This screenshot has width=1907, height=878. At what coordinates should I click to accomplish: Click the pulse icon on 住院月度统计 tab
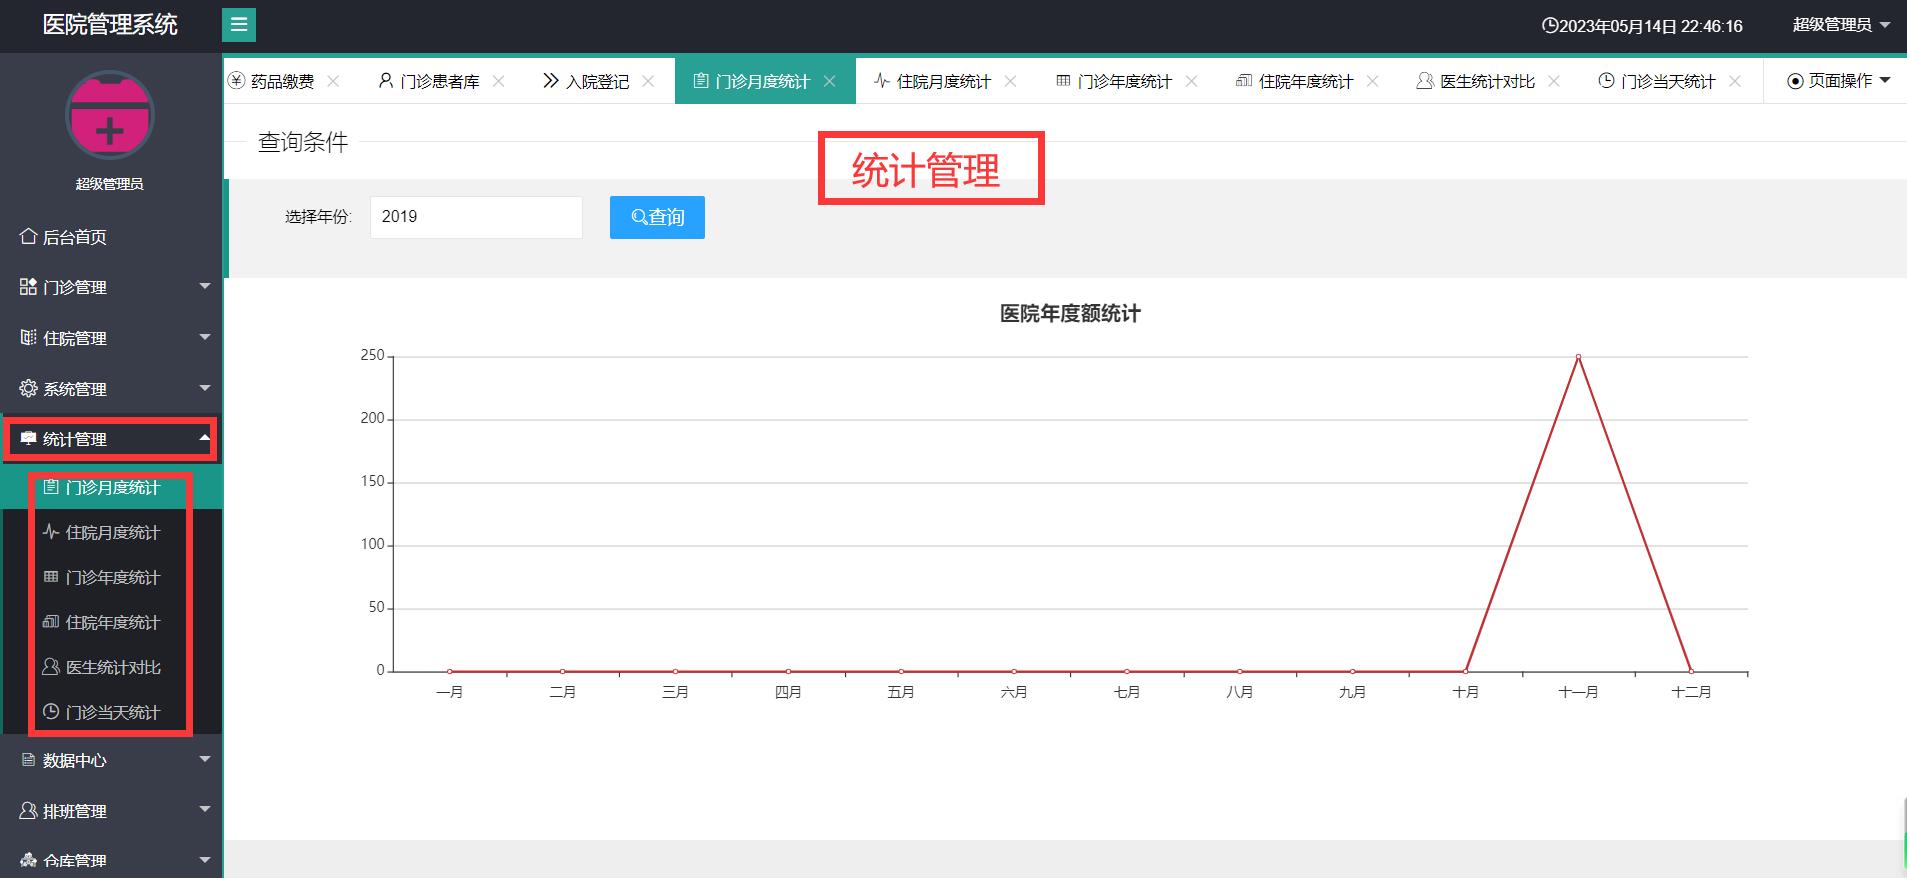[882, 81]
